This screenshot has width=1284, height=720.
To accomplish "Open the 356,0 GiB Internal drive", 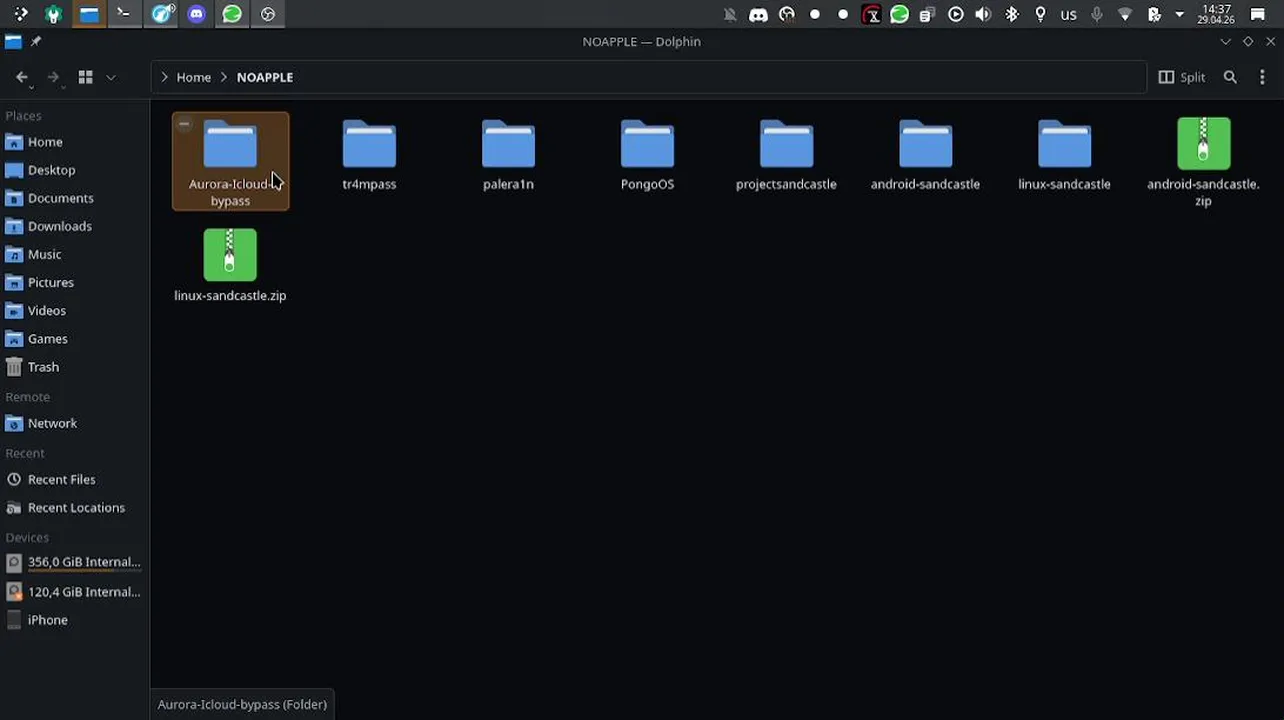I will pyautogui.click(x=75, y=562).
